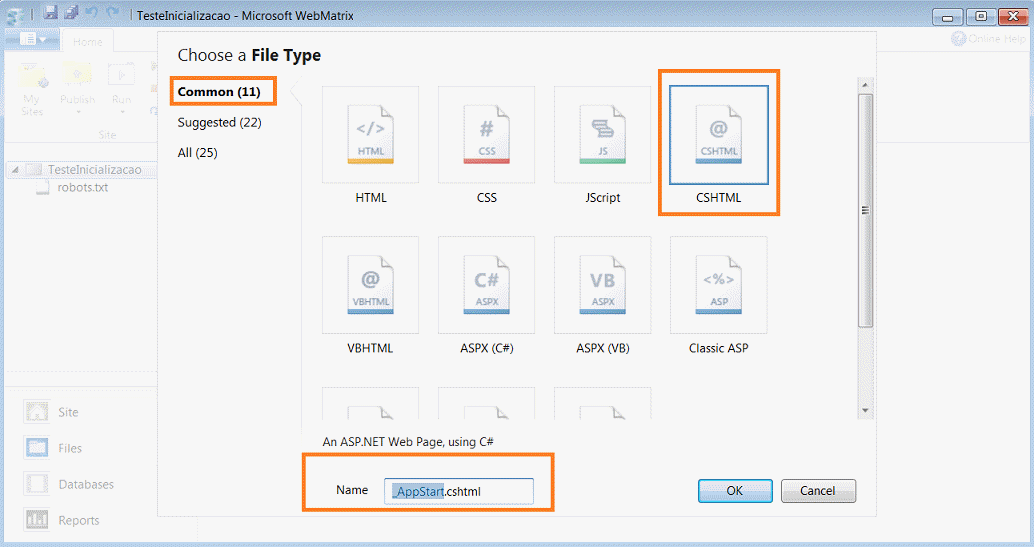Click the file type list scroll thumb
The image size is (1034, 547).
[865, 210]
